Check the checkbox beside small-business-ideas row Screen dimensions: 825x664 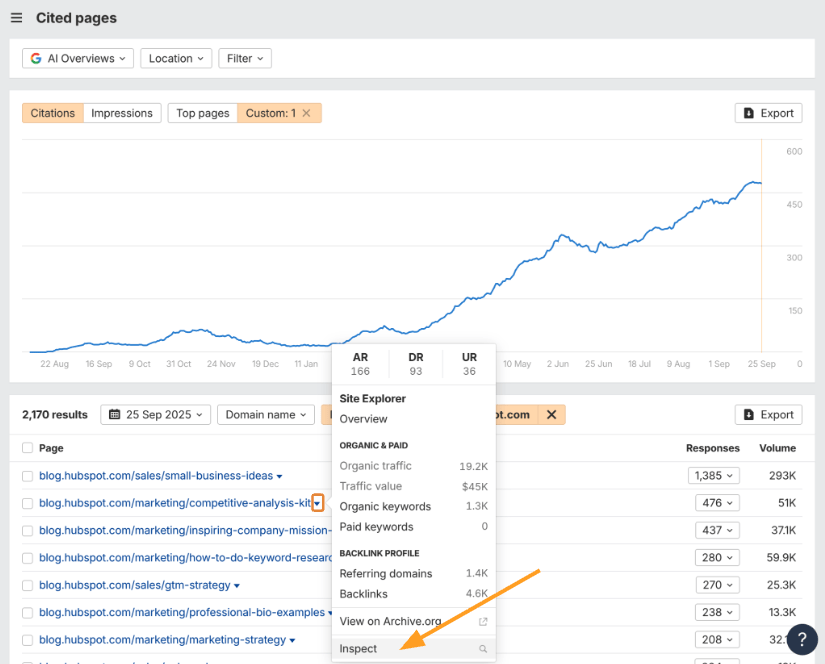pyautogui.click(x=26, y=476)
